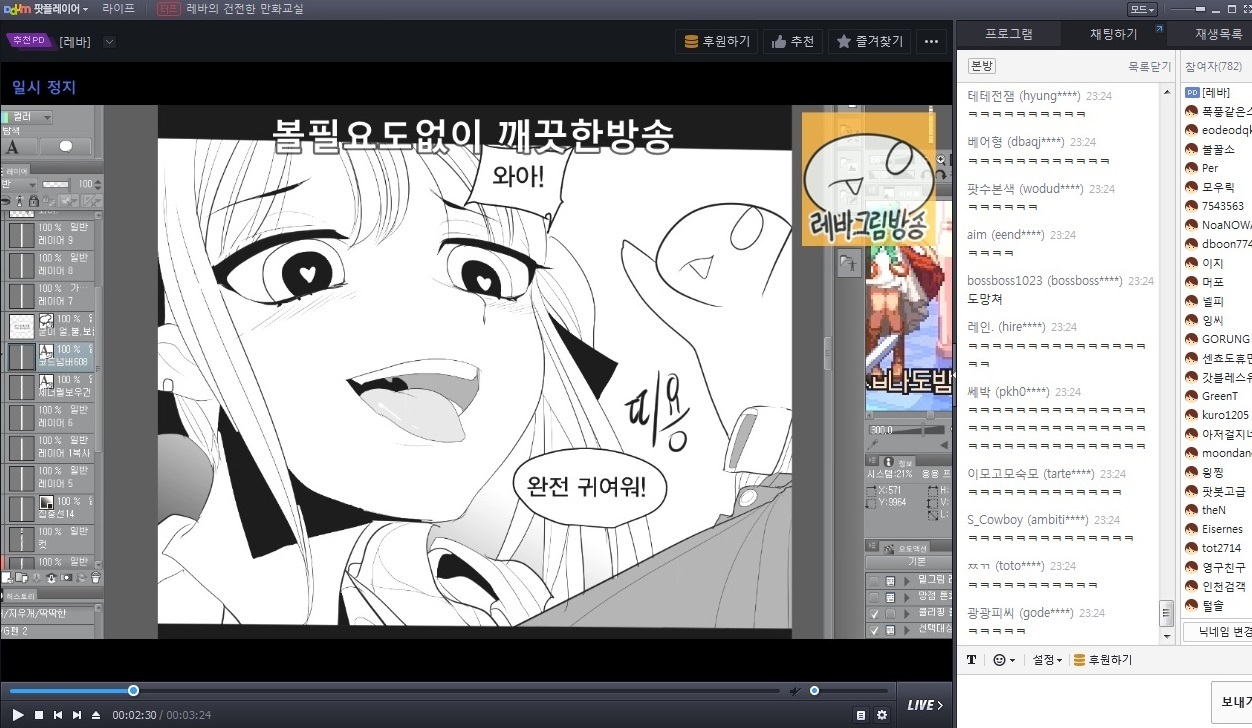Pop out chat with the arrow icon
Image resolution: width=1252 pixels, height=728 pixels.
click(x=1159, y=30)
